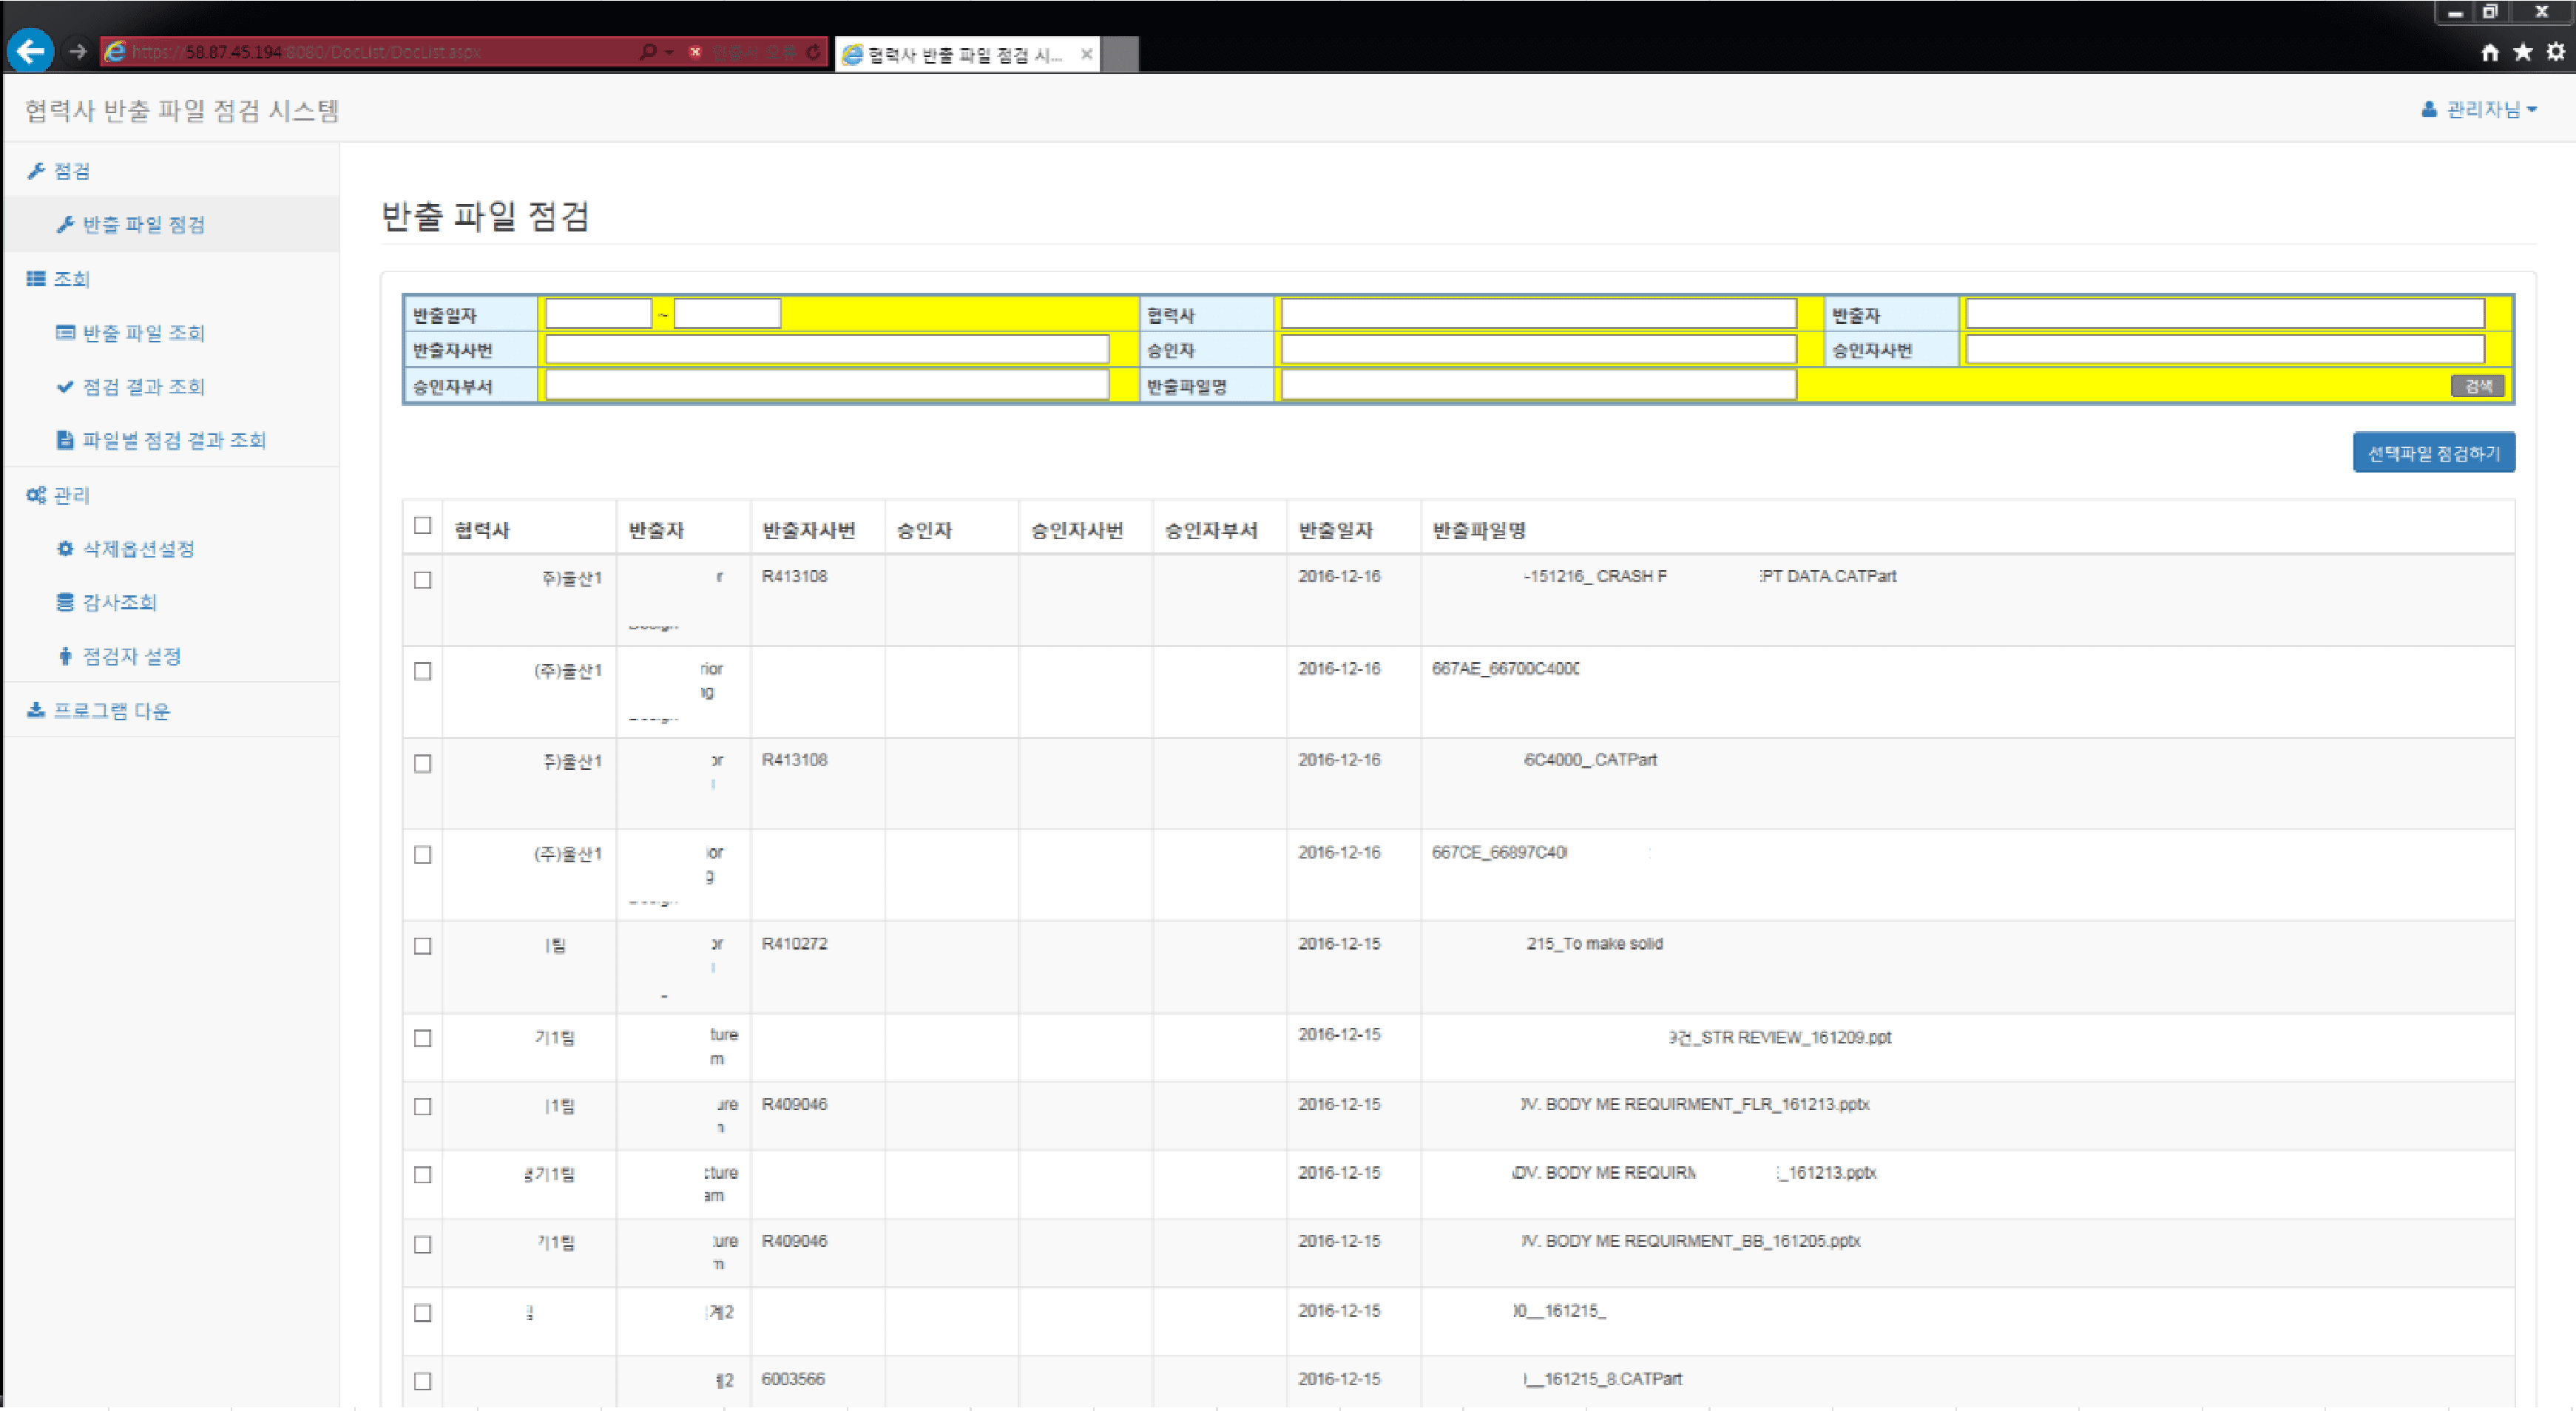Click the browser address bar URL

306,52
